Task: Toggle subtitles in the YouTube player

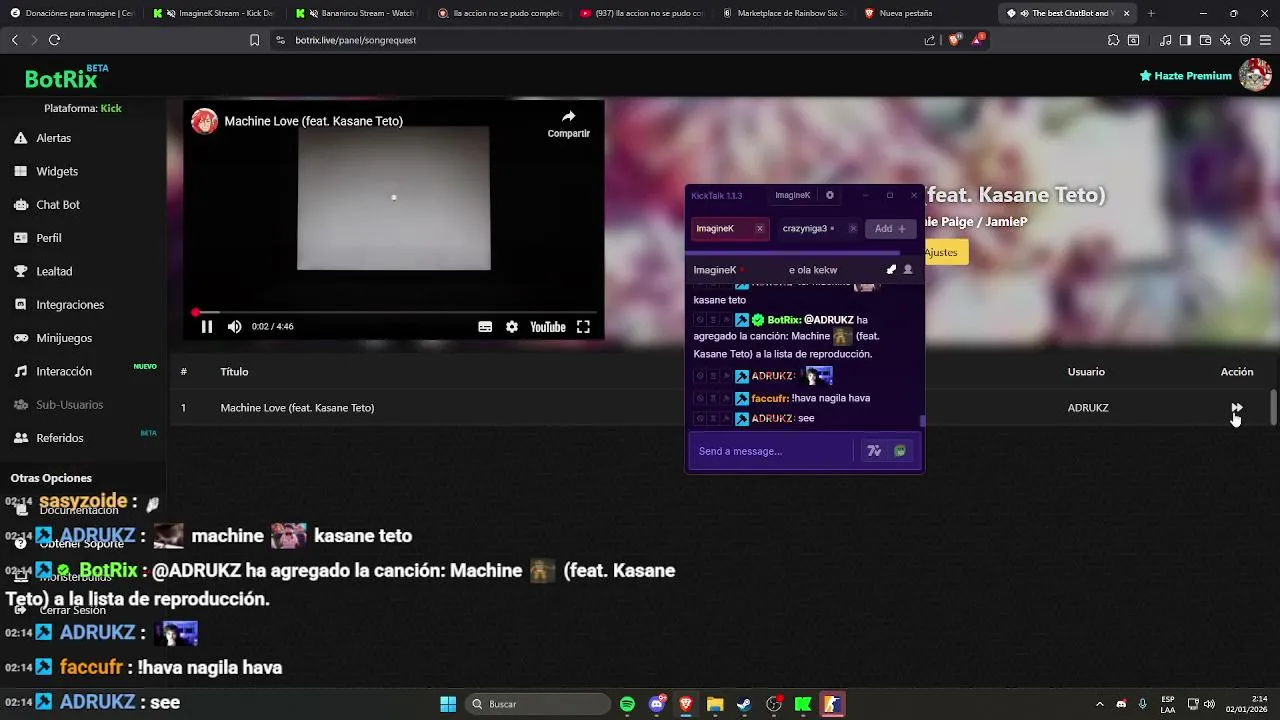Action: tap(485, 327)
